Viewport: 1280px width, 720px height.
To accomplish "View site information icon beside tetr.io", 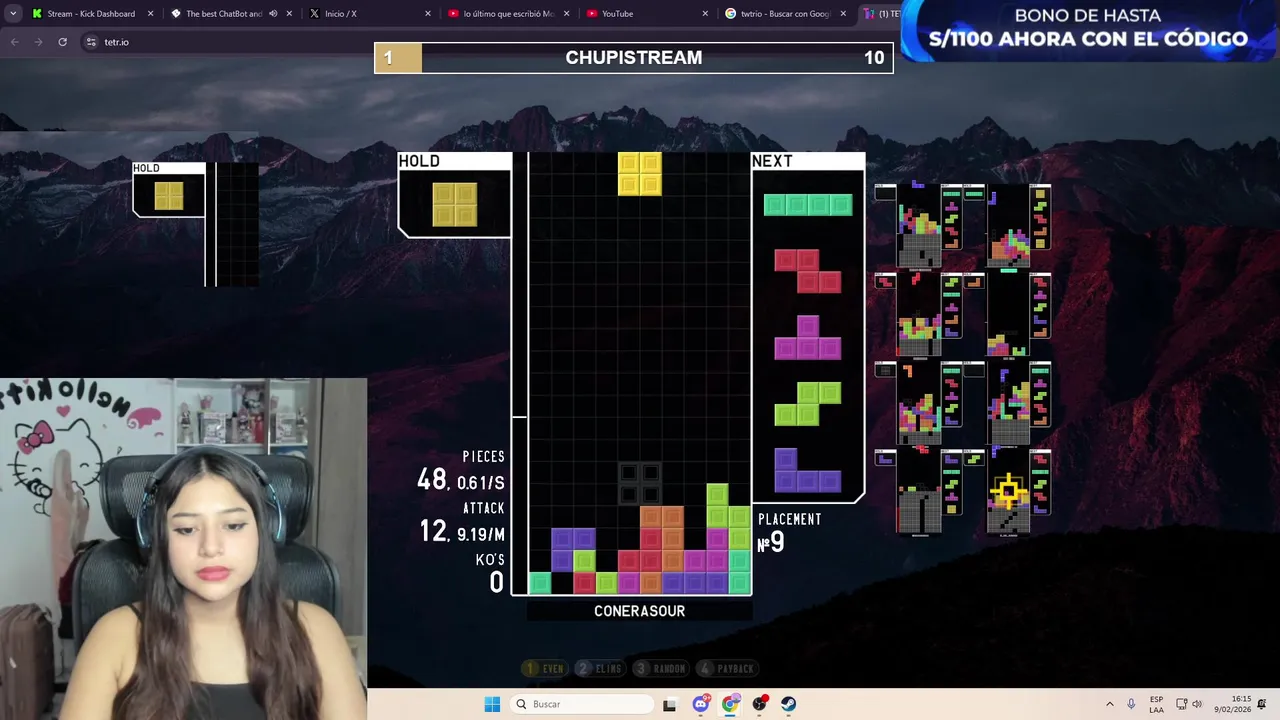I will point(91,42).
